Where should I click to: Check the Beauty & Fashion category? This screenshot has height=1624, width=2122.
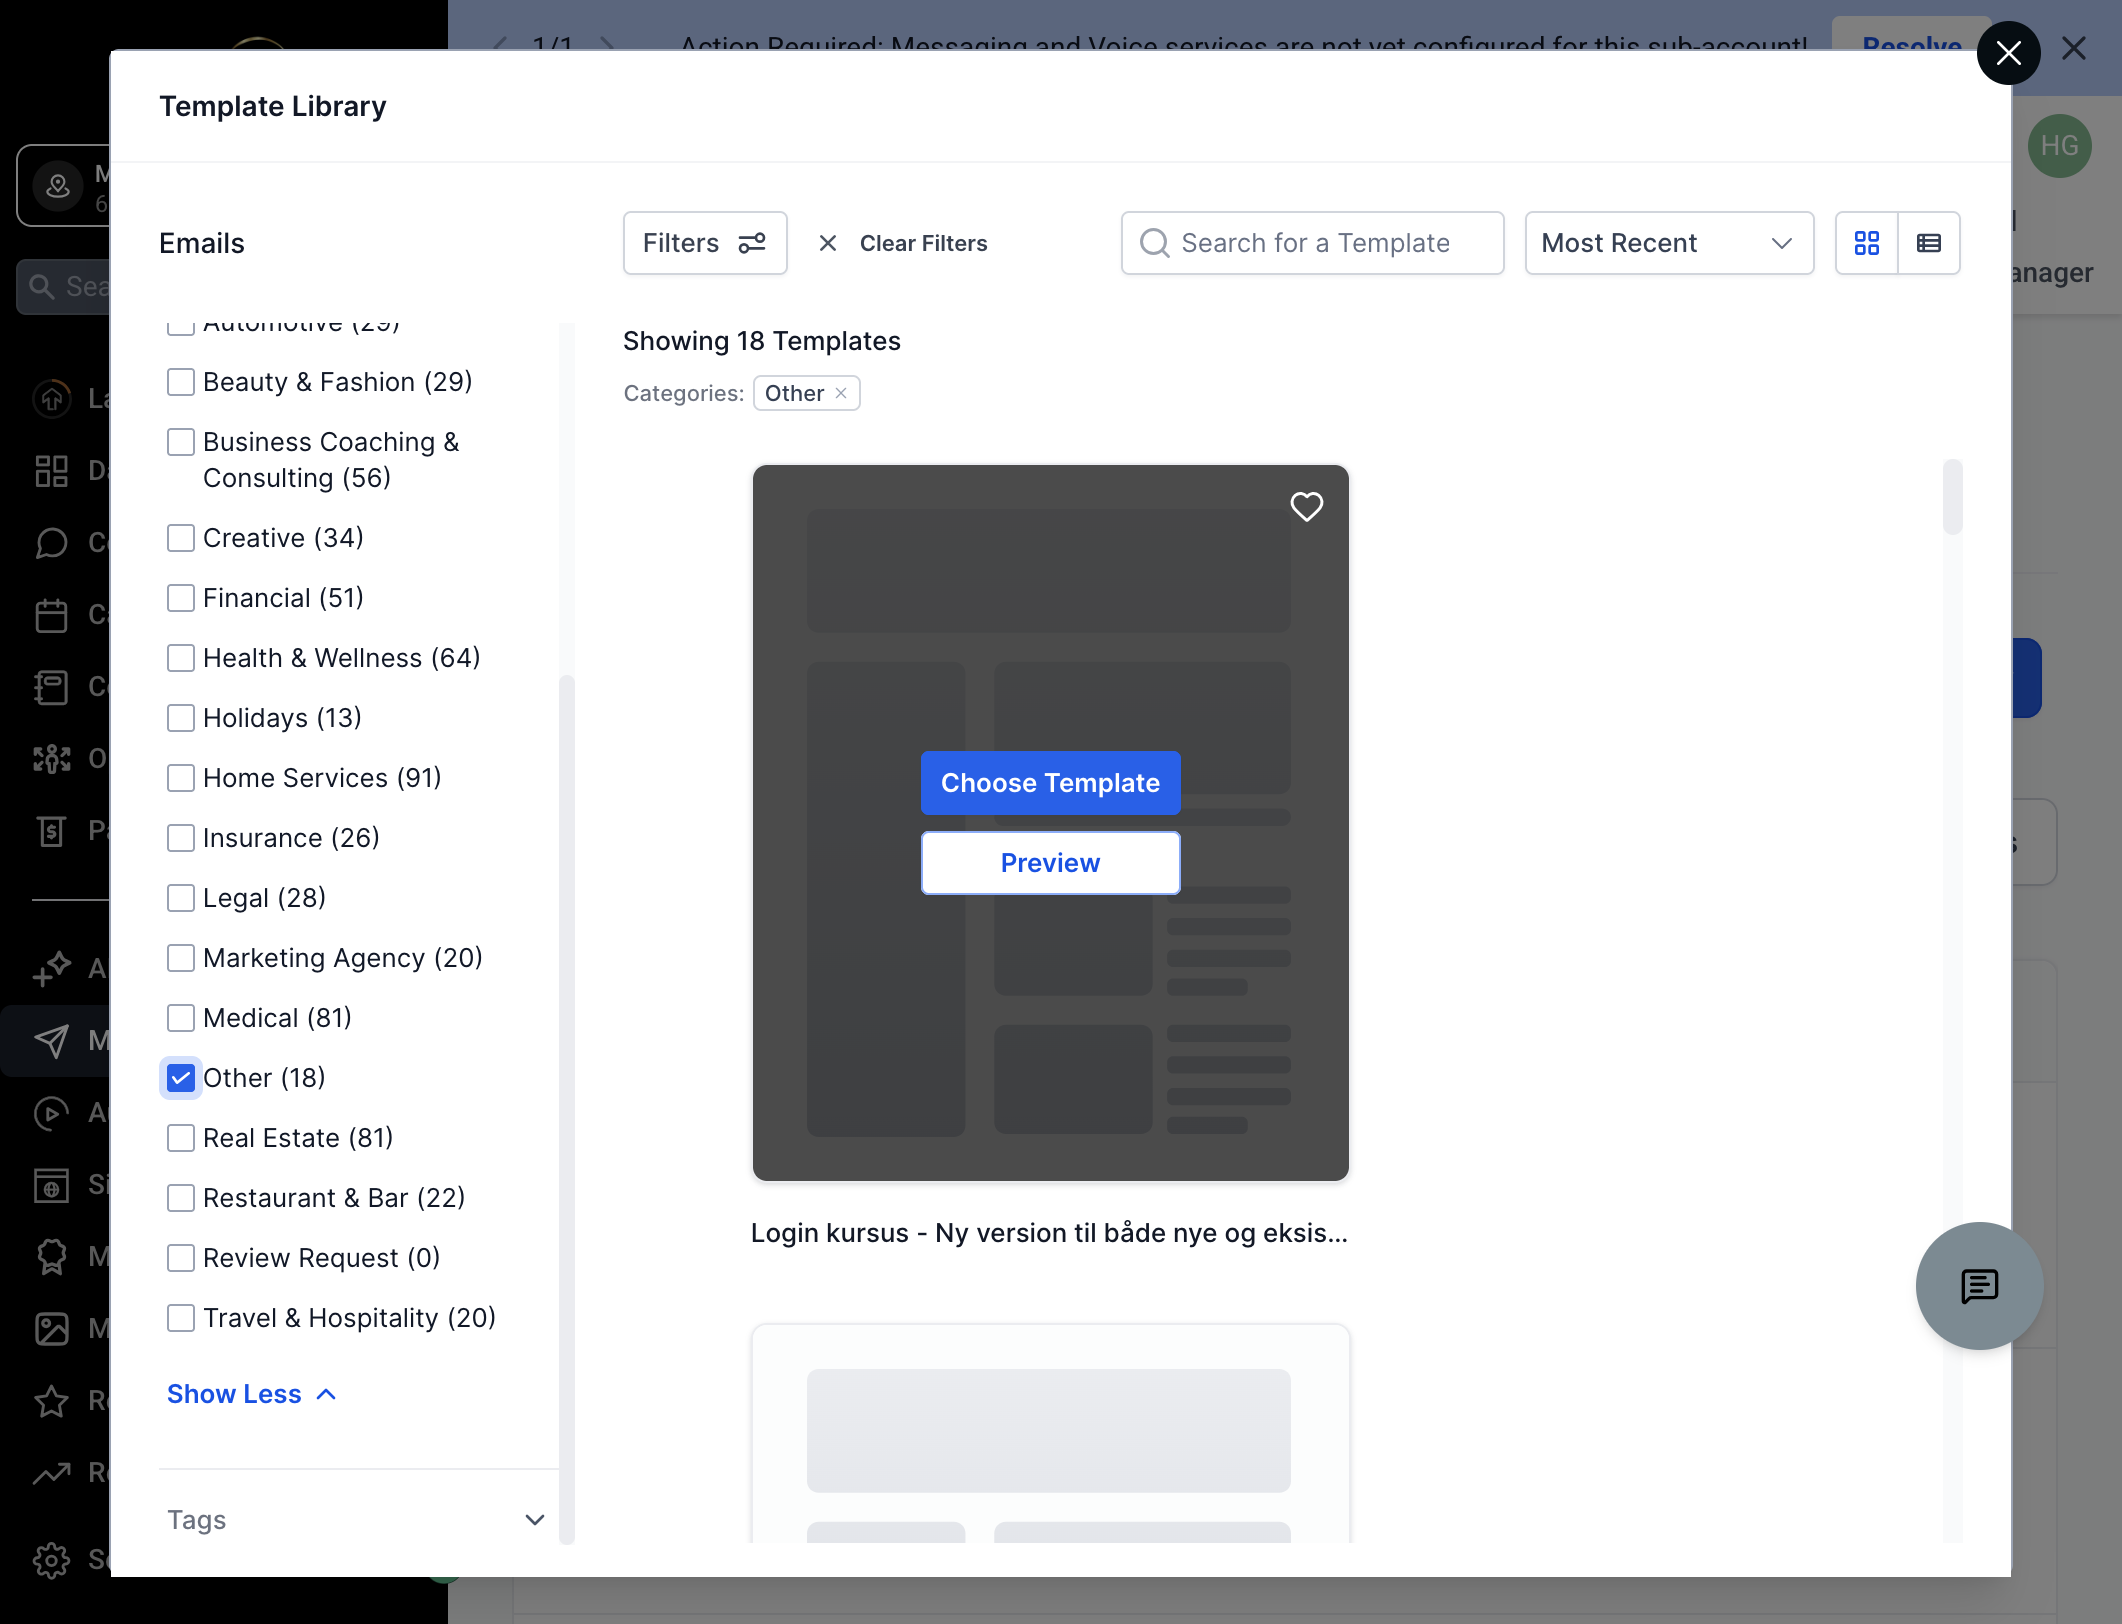point(181,382)
